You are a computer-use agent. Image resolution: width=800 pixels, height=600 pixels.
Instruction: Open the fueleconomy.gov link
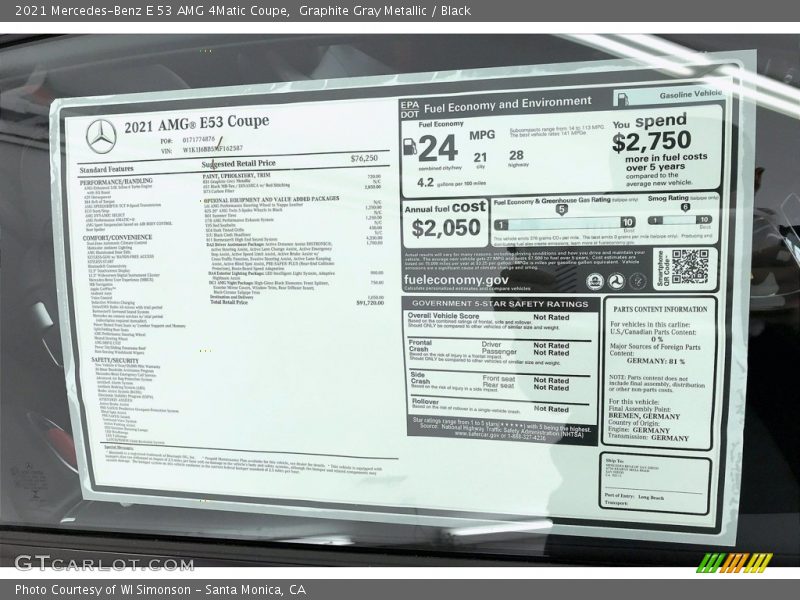pyautogui.click(x=456, y=280)
